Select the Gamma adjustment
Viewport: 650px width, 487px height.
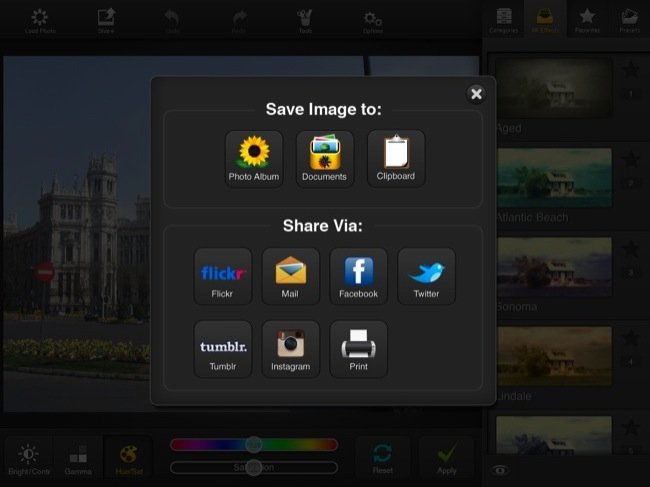(78, 459)
